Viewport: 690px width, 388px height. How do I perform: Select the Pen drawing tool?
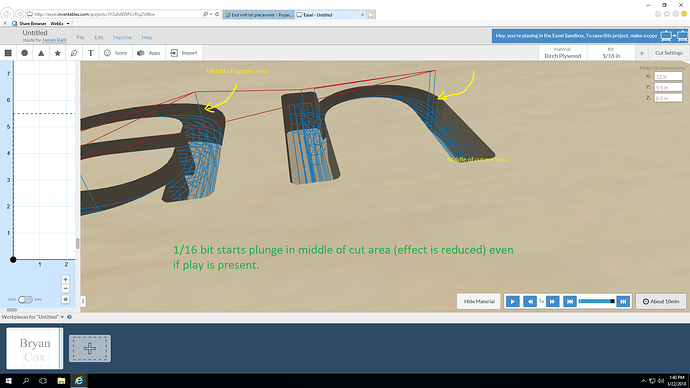click(74, 53)
